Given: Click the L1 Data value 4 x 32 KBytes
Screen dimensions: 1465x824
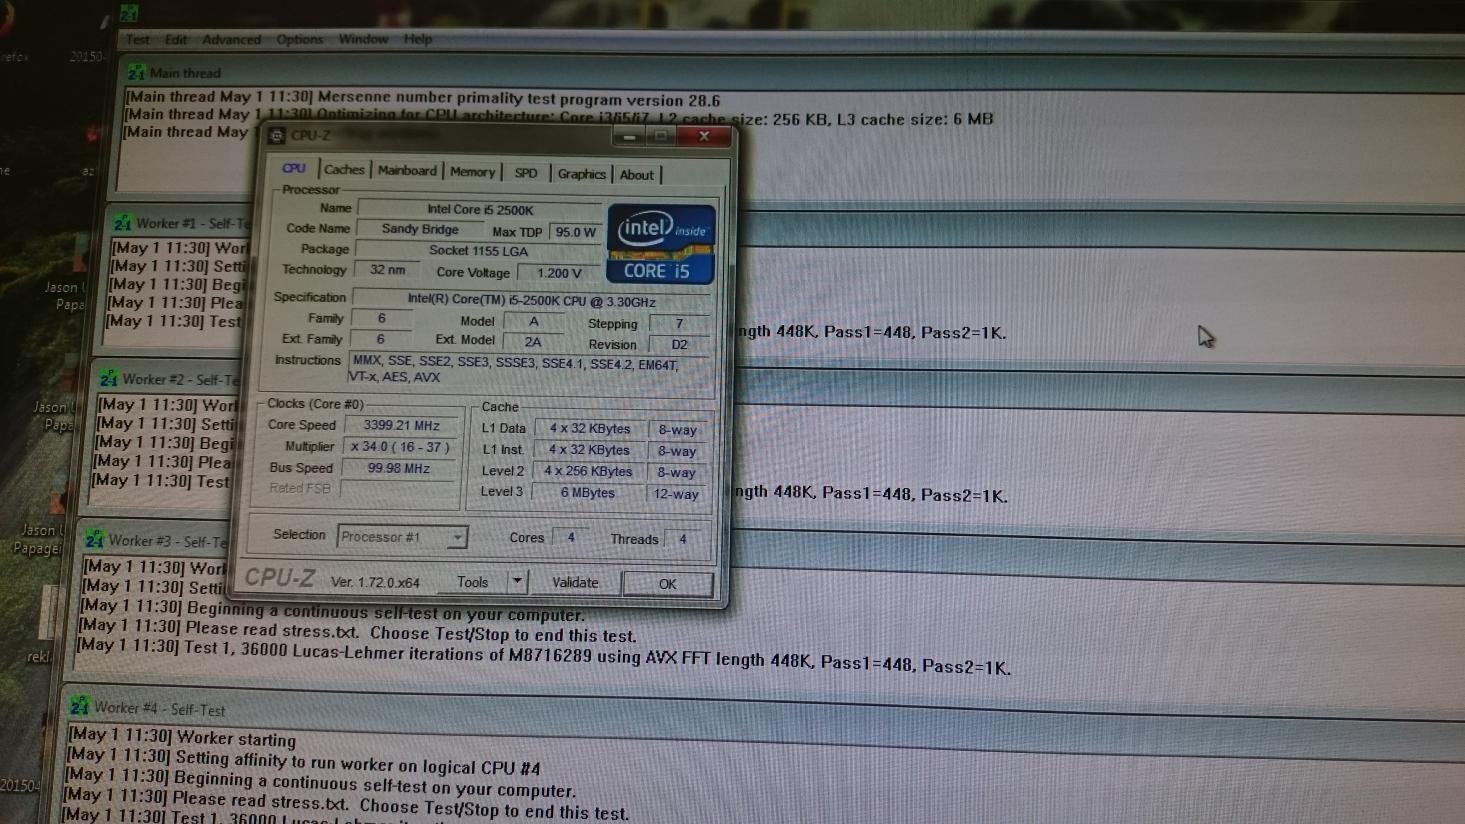Looking at the screenshot, I should pyautogui.click(x=590, y=429).
